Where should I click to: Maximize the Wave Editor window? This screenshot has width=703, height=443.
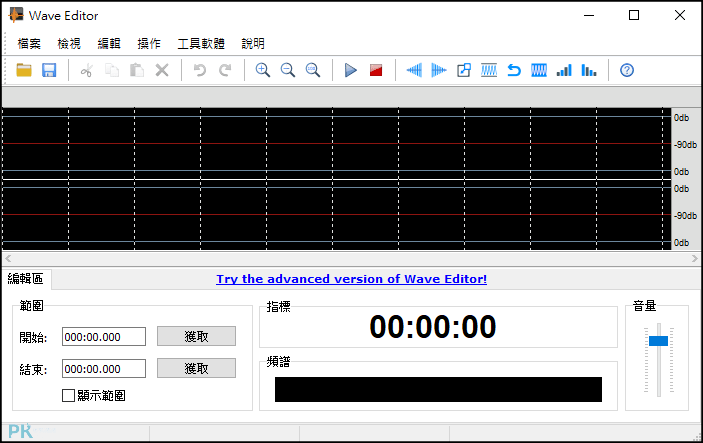coord(634,15)
